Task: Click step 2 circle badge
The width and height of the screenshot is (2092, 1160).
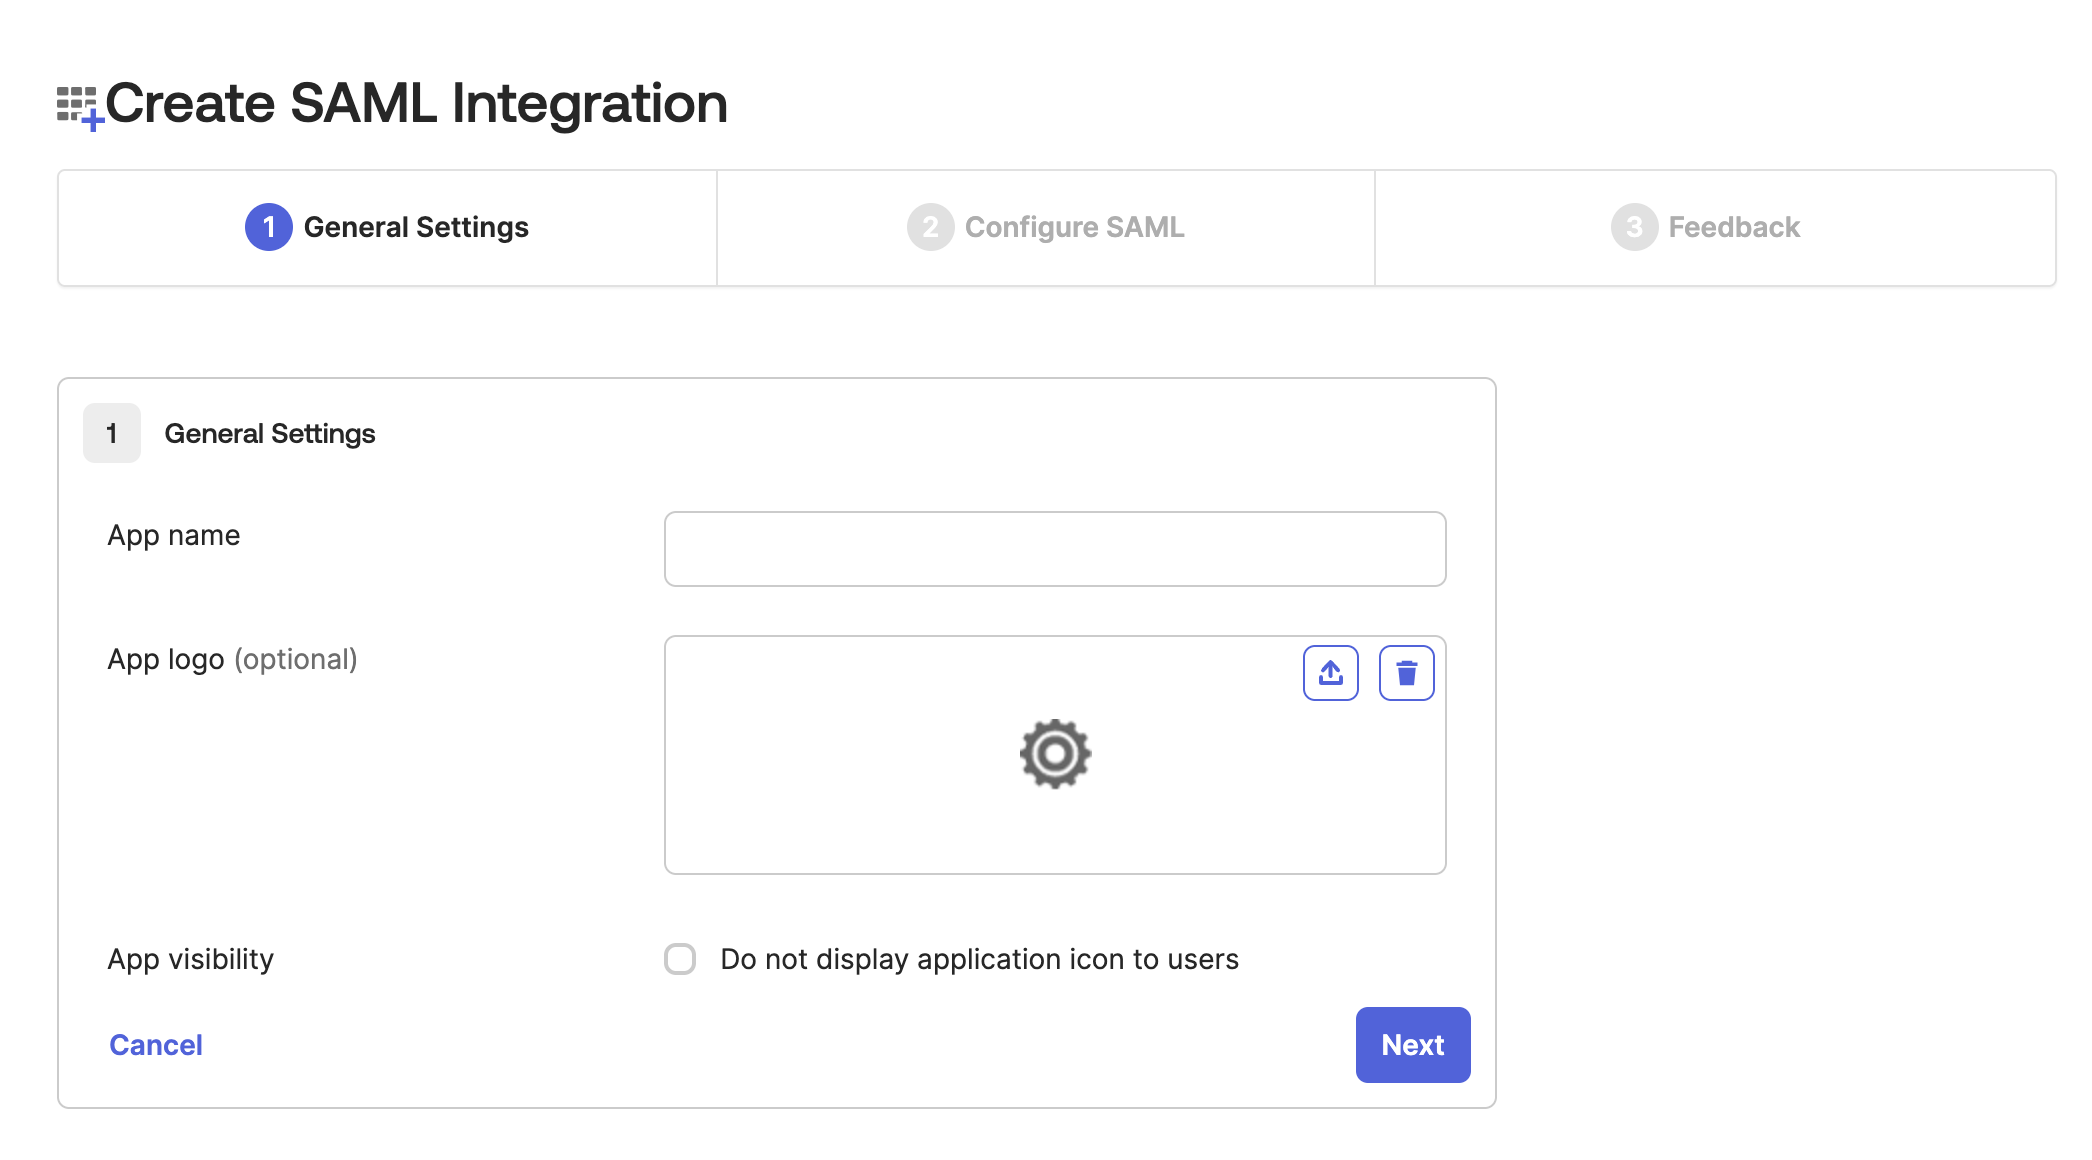Action: (x=930, y=227)
